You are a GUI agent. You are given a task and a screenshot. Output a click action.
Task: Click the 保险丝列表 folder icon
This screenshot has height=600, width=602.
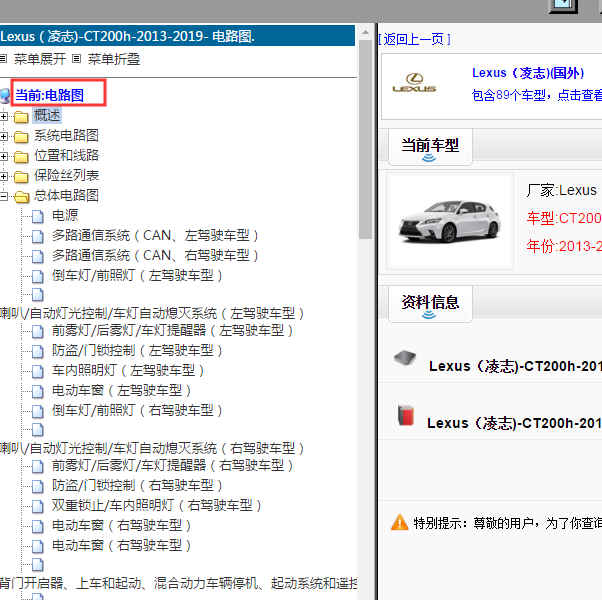[21, 177]
